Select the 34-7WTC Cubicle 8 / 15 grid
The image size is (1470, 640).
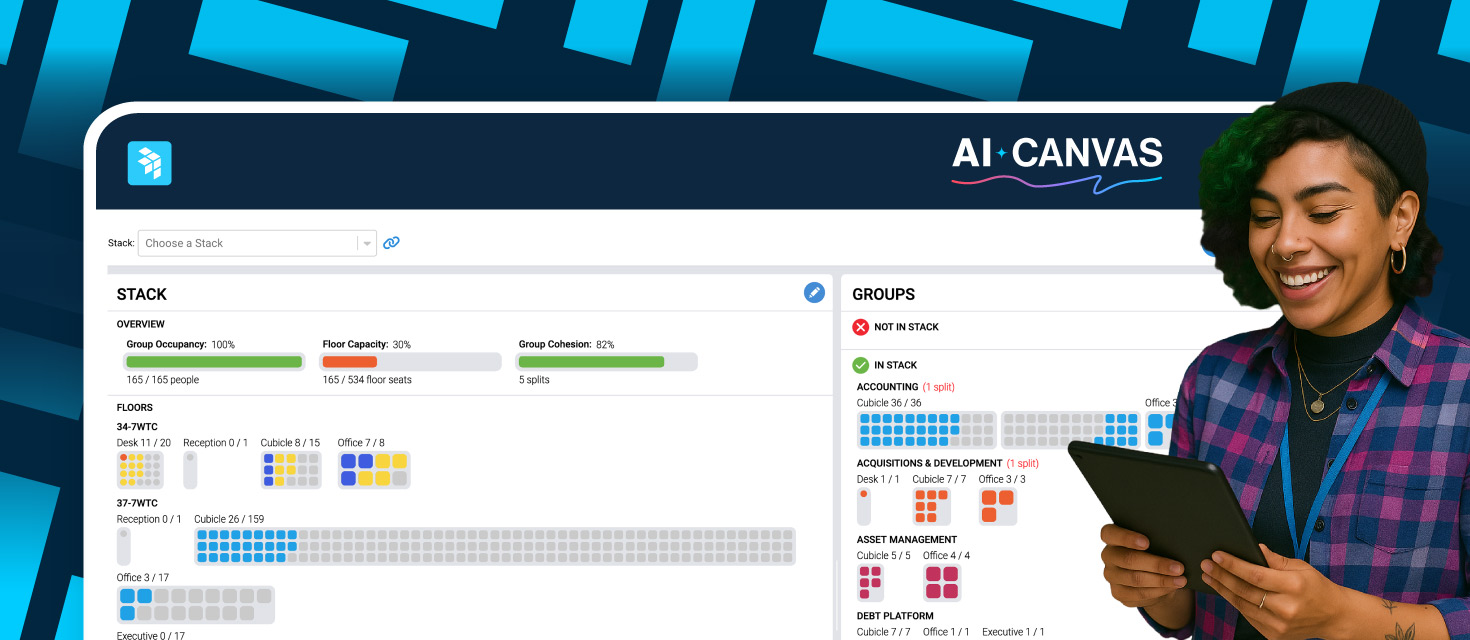tap(291, 469)
